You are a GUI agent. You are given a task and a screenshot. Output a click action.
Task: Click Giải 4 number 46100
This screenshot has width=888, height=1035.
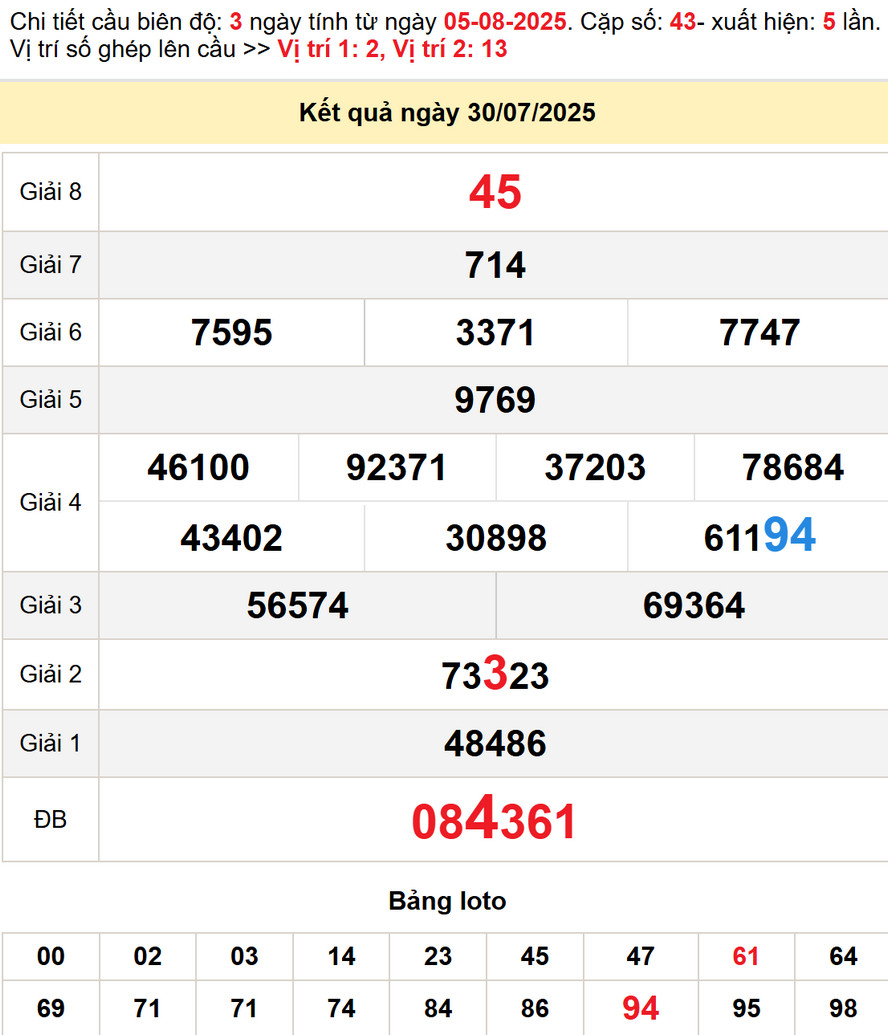coord(198,467)
